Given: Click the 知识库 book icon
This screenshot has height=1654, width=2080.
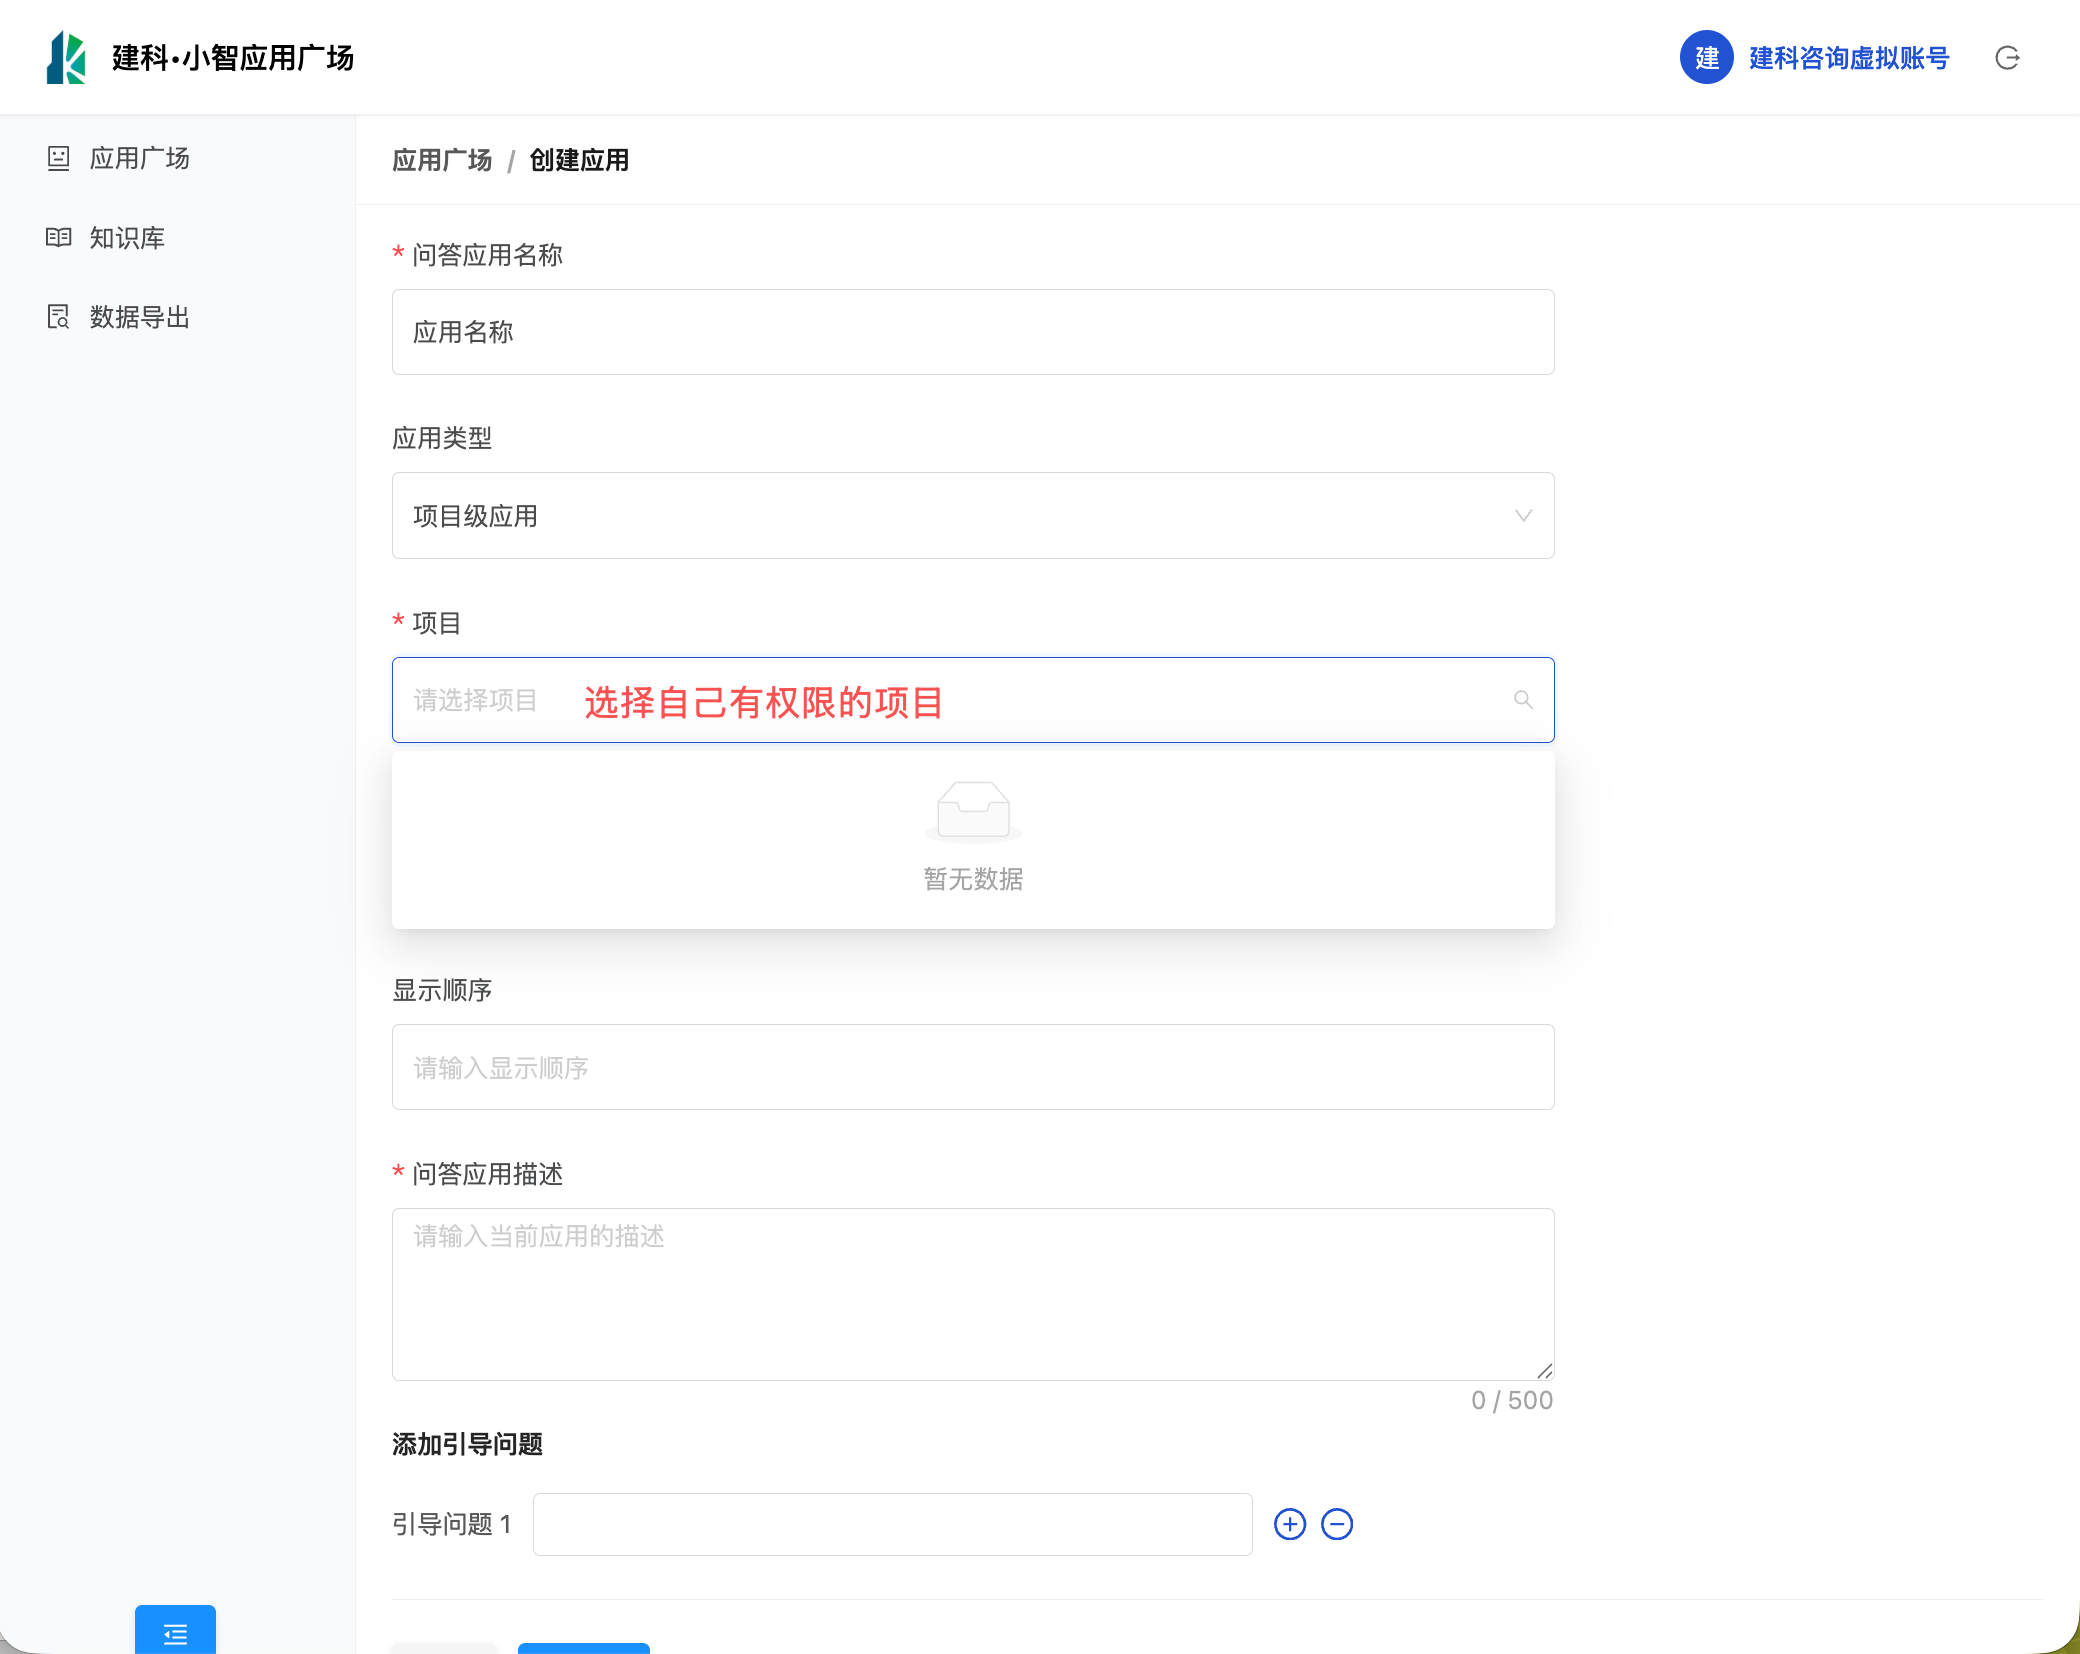Looking at the screenshot, I should tap(59, 238).
